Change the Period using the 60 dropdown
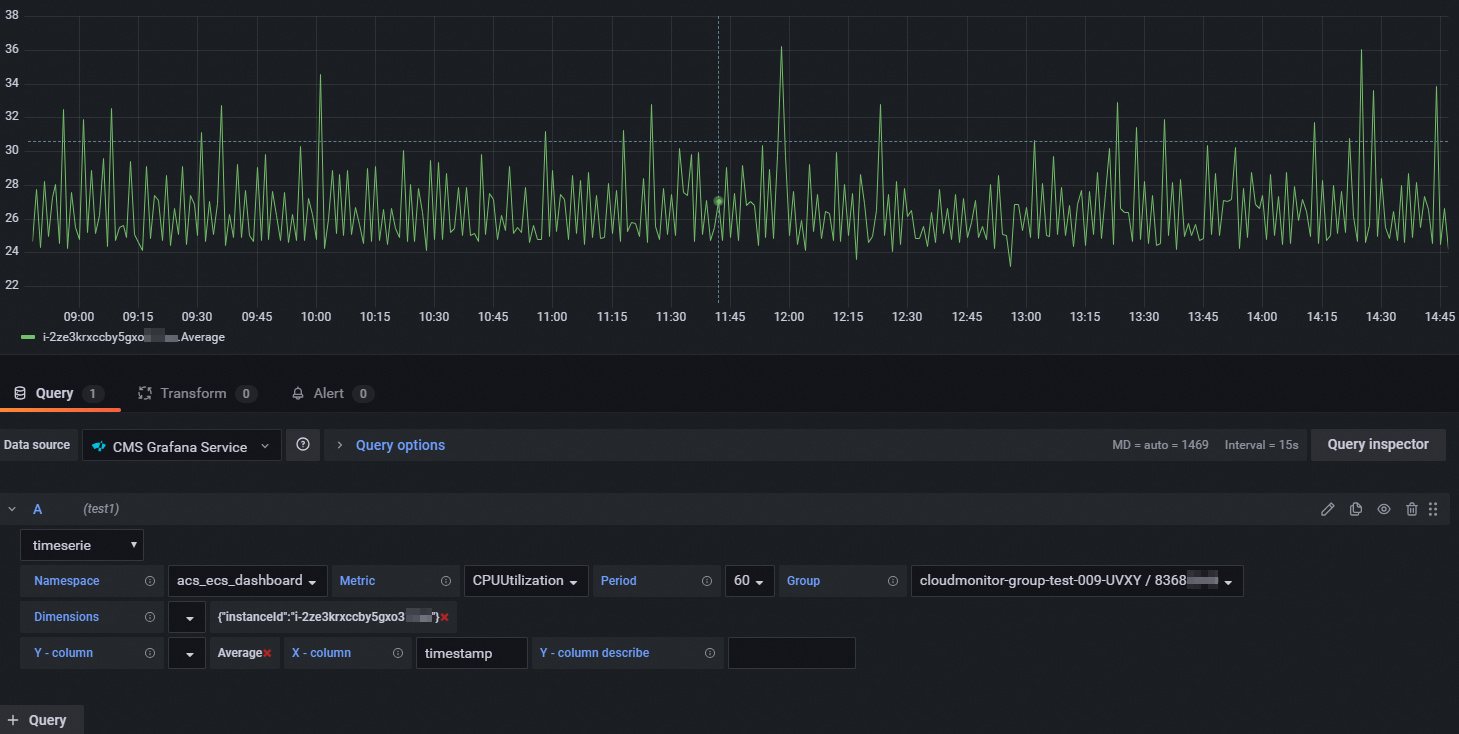1459x734 pixels. click(x=750, y=580)
